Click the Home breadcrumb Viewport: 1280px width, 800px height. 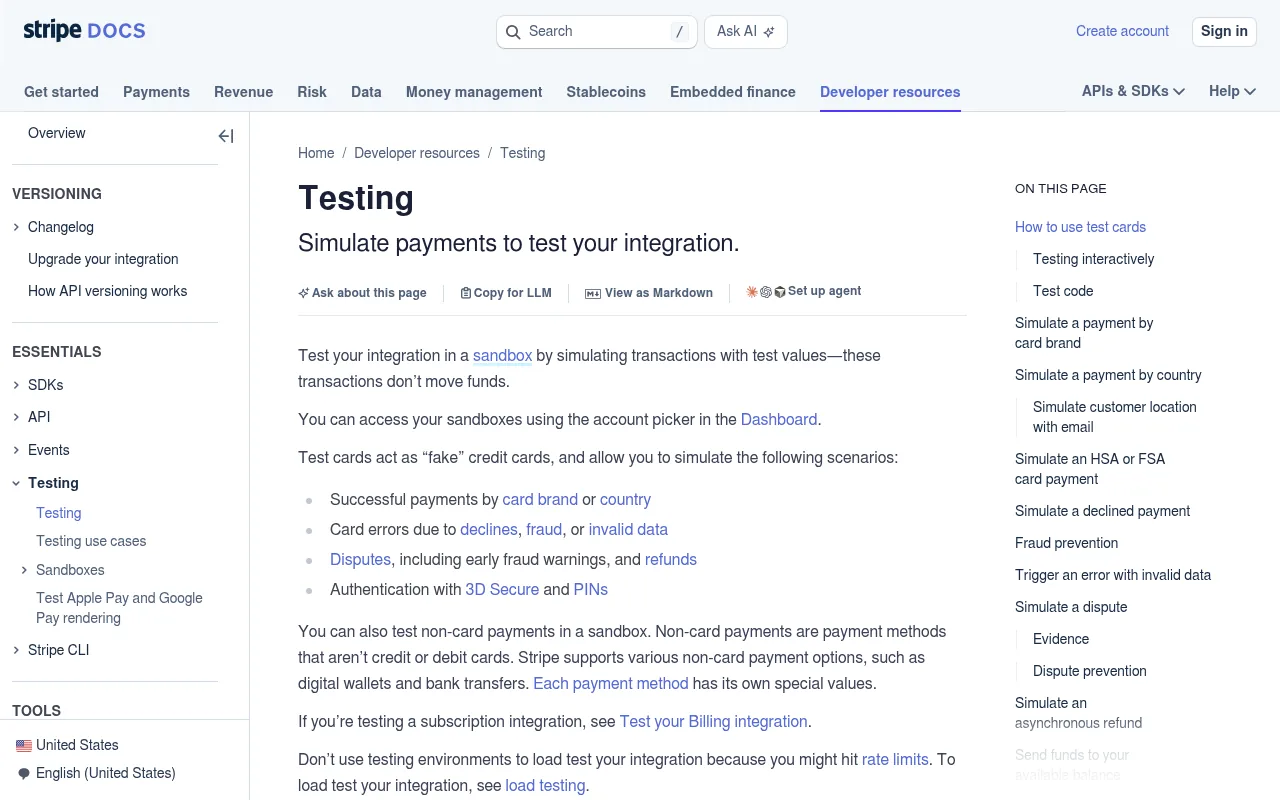click(x=316, y=153)
